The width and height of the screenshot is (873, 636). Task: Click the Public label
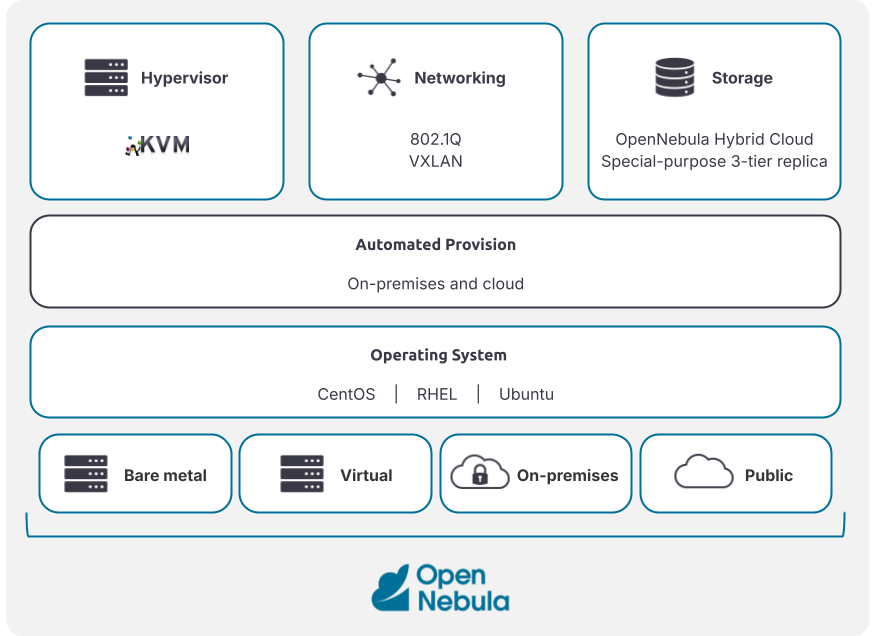(x=769, y=475)
